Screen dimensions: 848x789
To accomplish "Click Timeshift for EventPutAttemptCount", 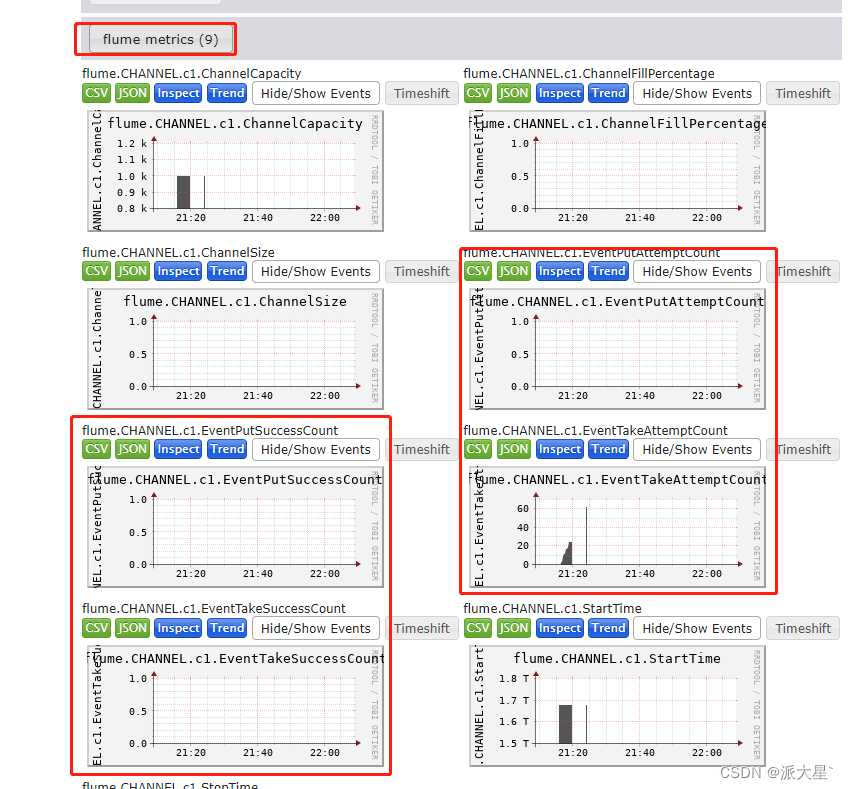I will click(803, 271).
